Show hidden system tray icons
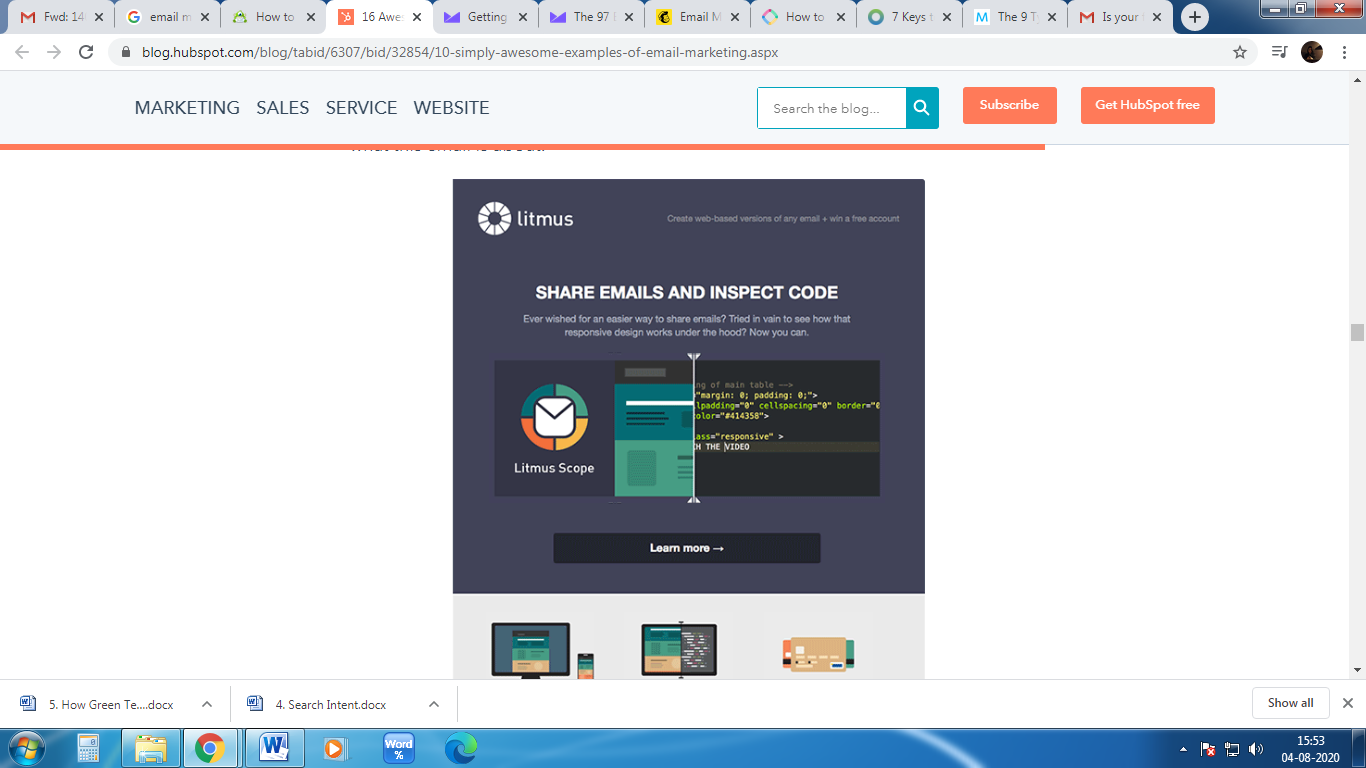 pyautogui.click(x=1183, y=749)
